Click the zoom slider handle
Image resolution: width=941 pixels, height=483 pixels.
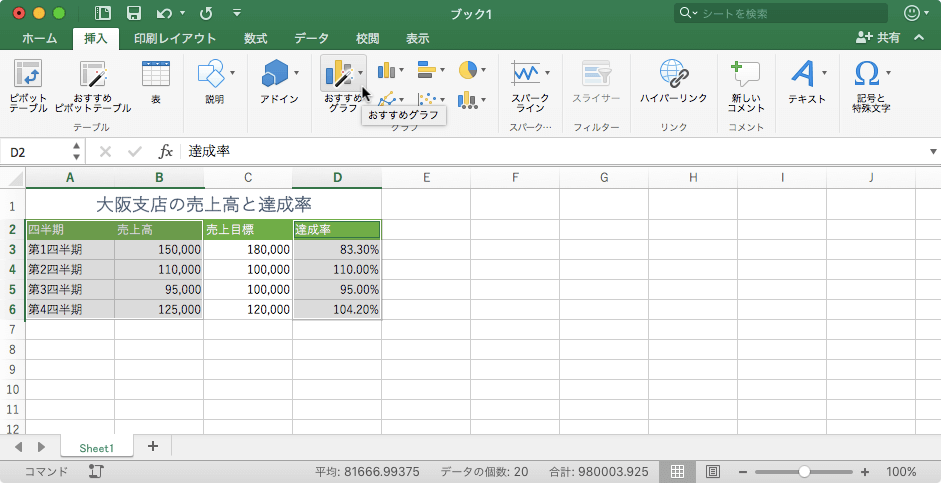point(804,472)
